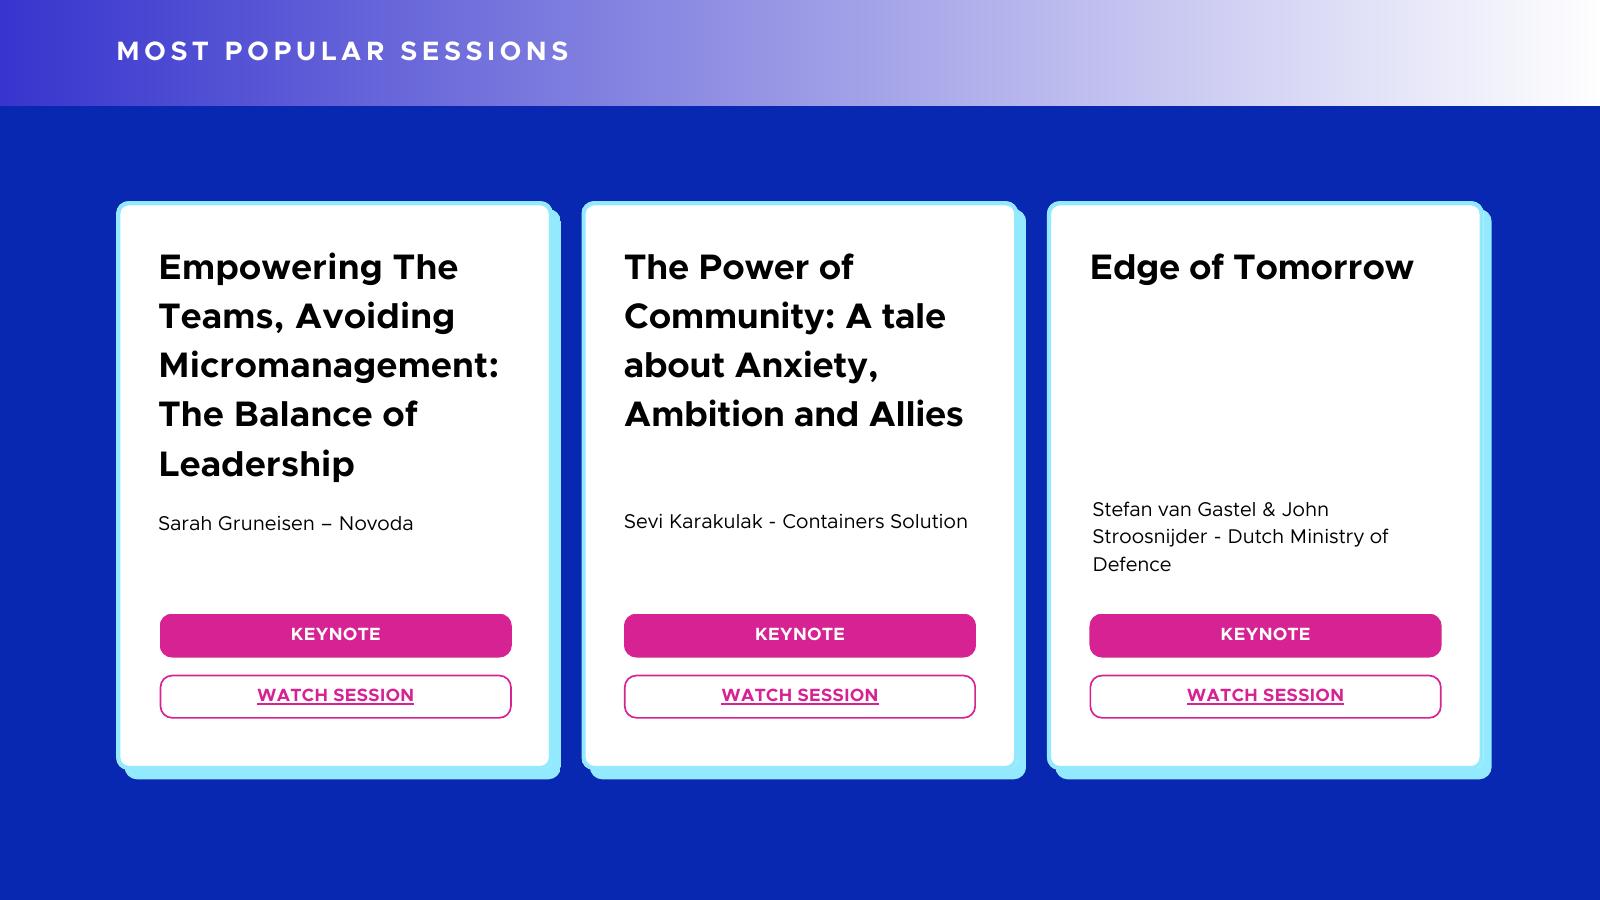The image size is (1600, 900).
Task: Click the Most Popular Sessions heading
Action: click(343, 51)
